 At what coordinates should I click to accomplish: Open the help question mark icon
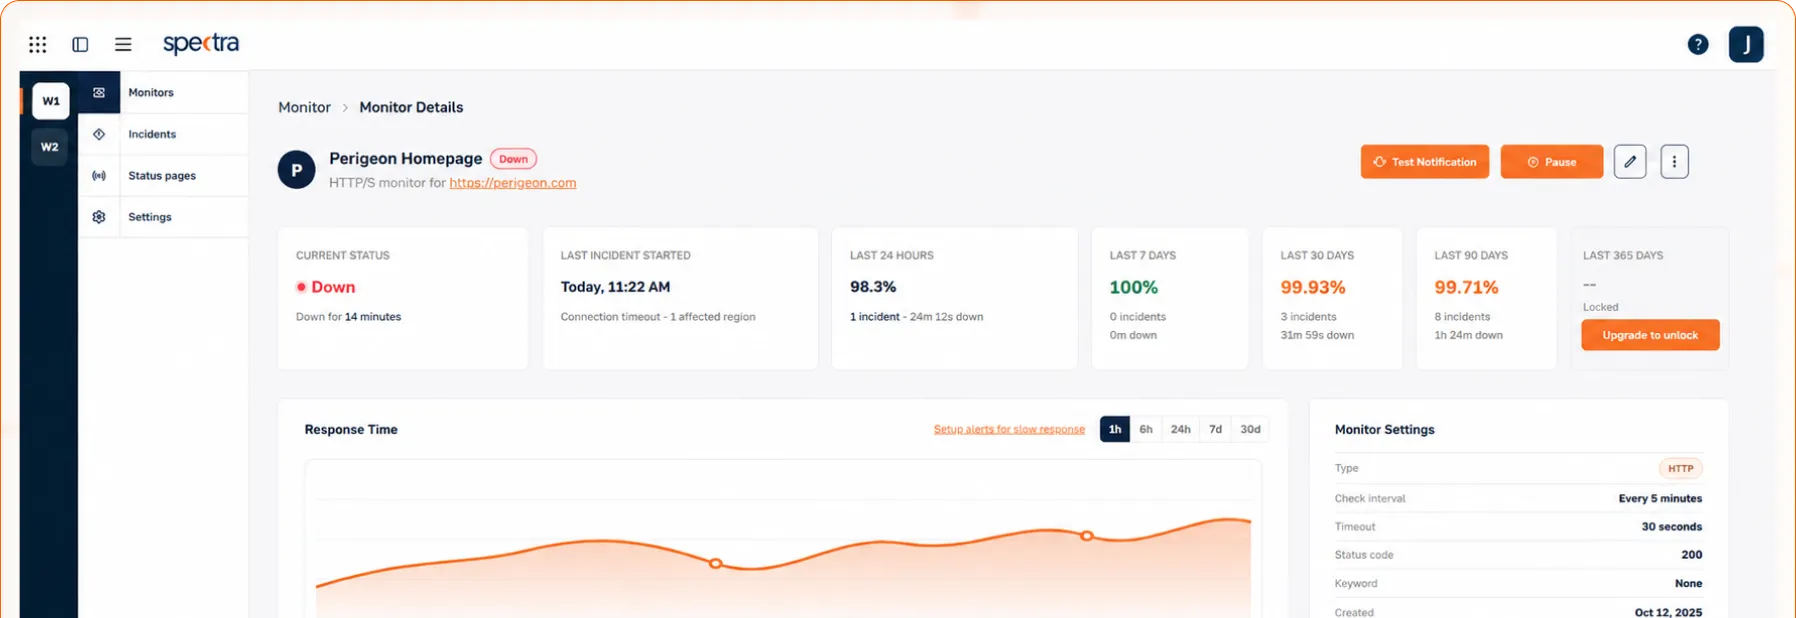pyautogui.click(x=1698, y=44)
